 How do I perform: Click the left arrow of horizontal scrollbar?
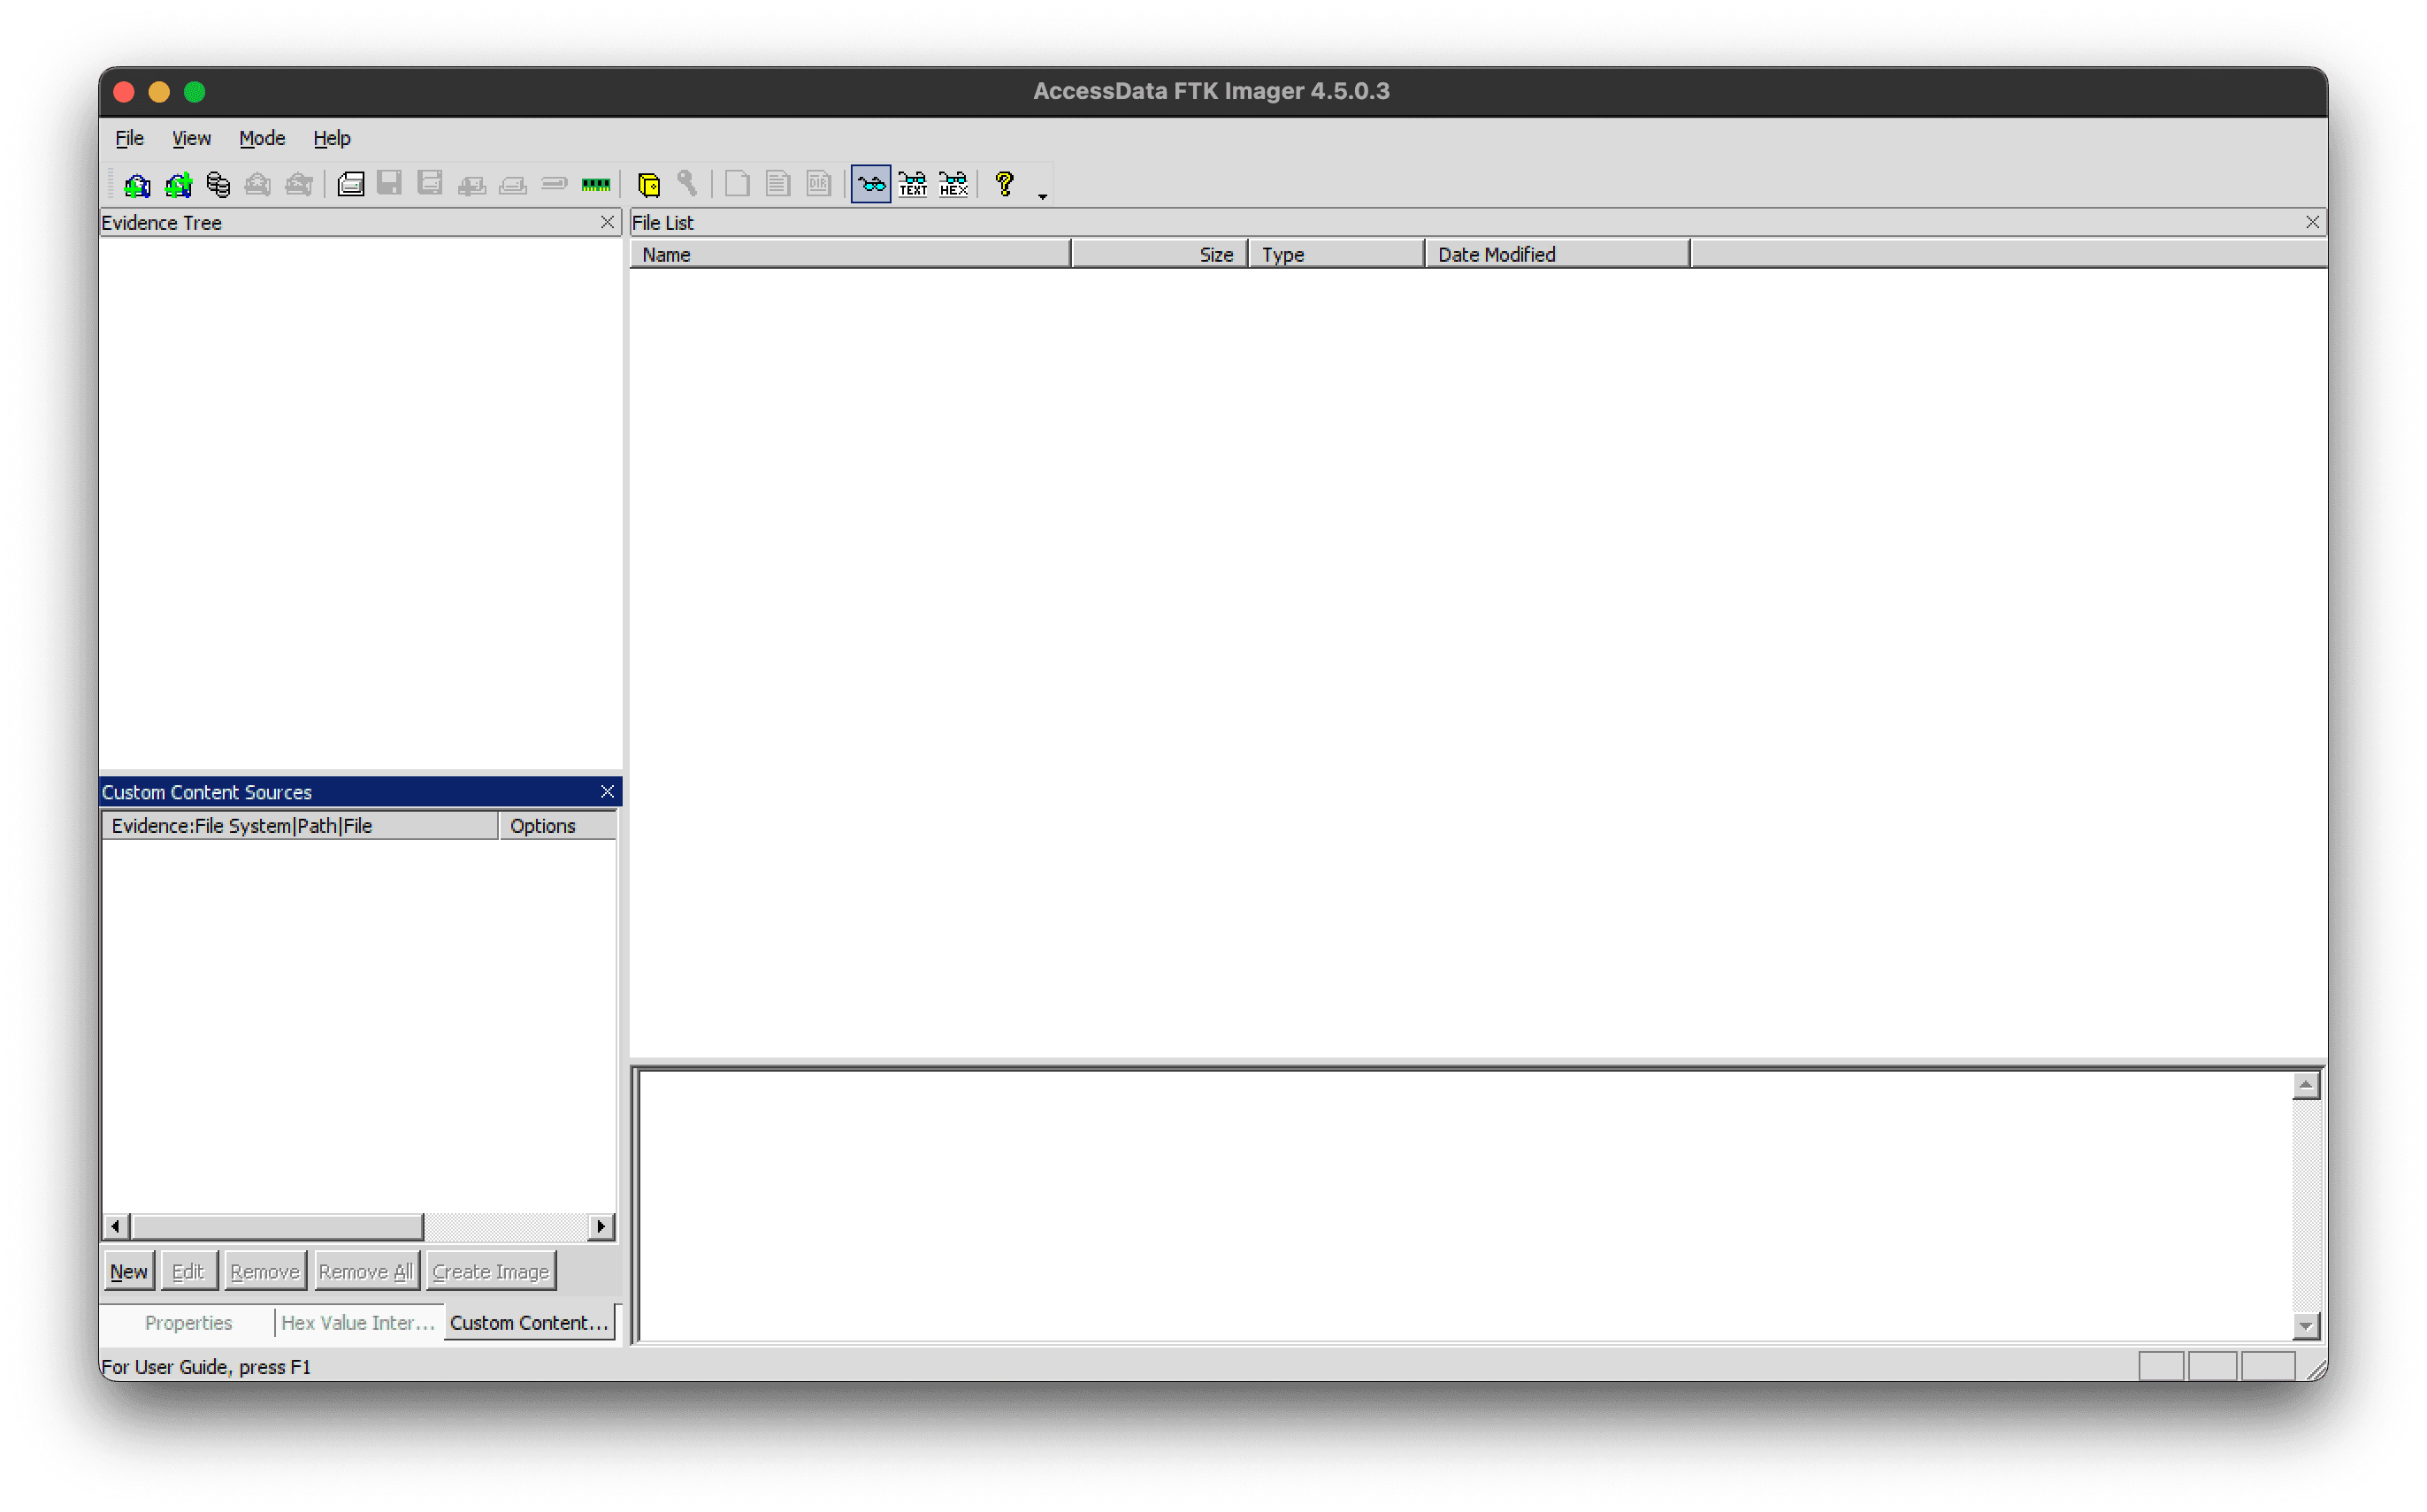coord(116,1227)
